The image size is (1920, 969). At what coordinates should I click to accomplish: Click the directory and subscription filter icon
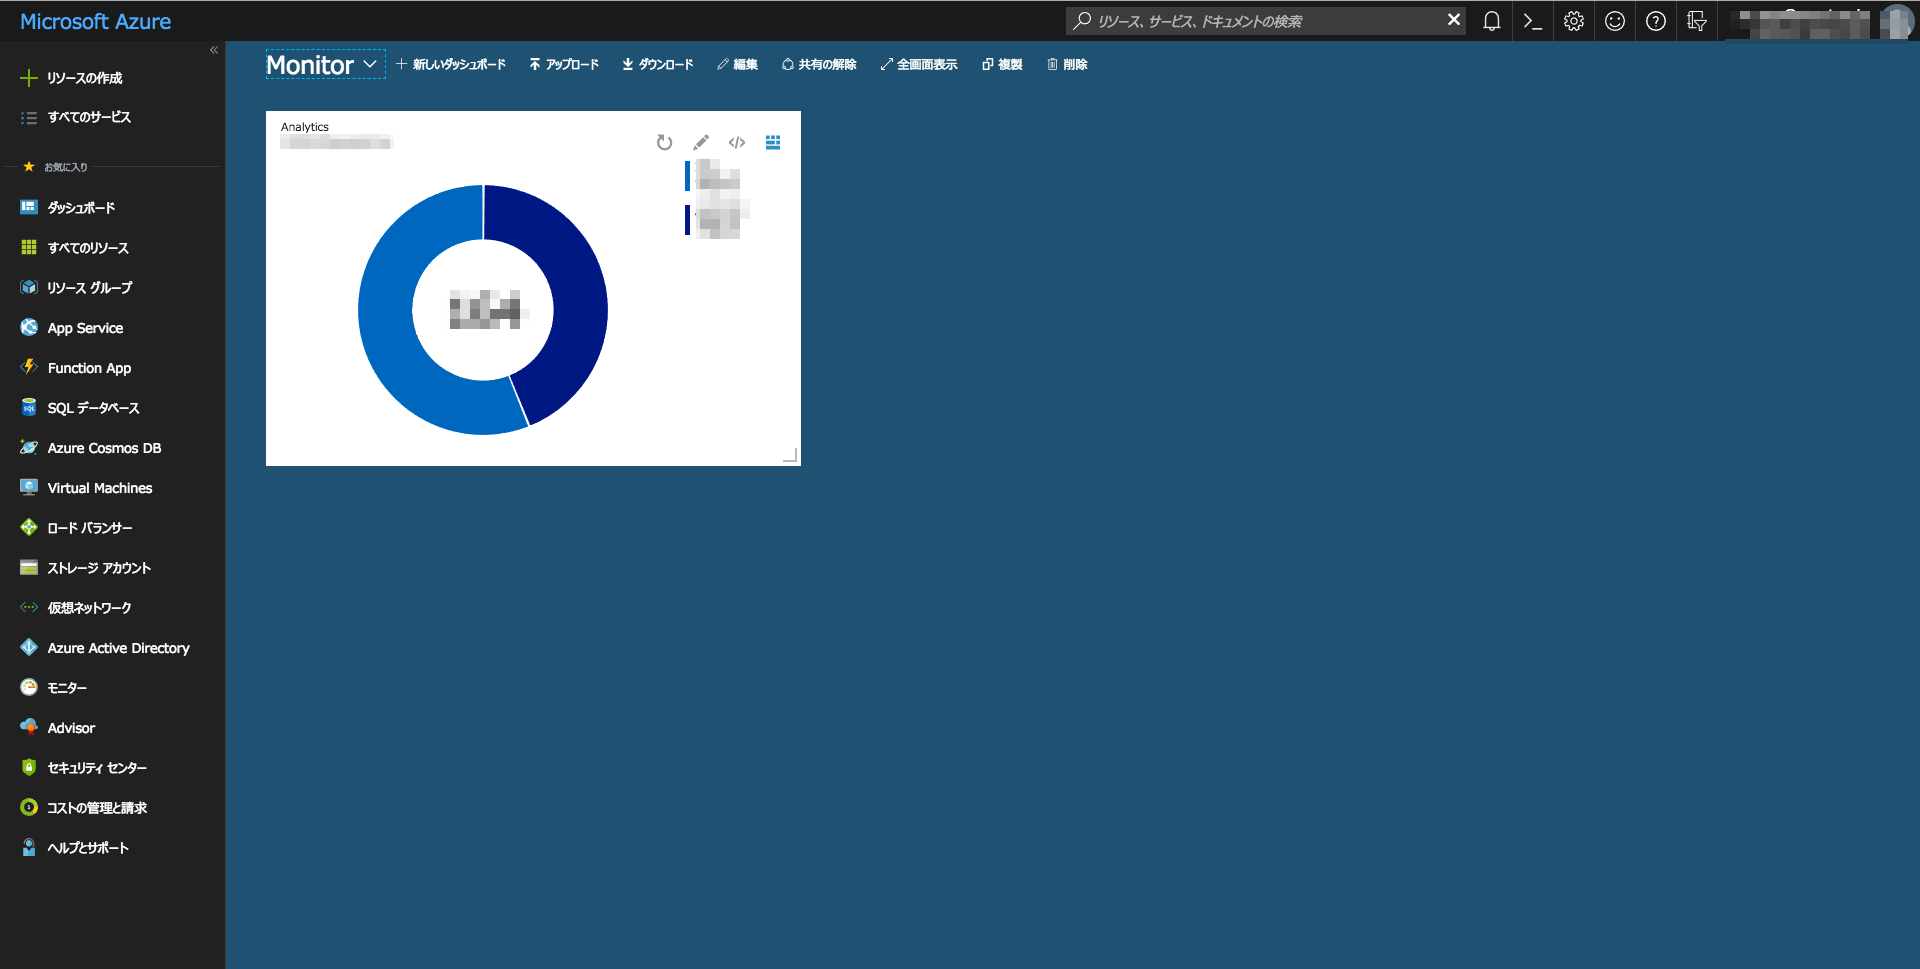[1697, 21]
